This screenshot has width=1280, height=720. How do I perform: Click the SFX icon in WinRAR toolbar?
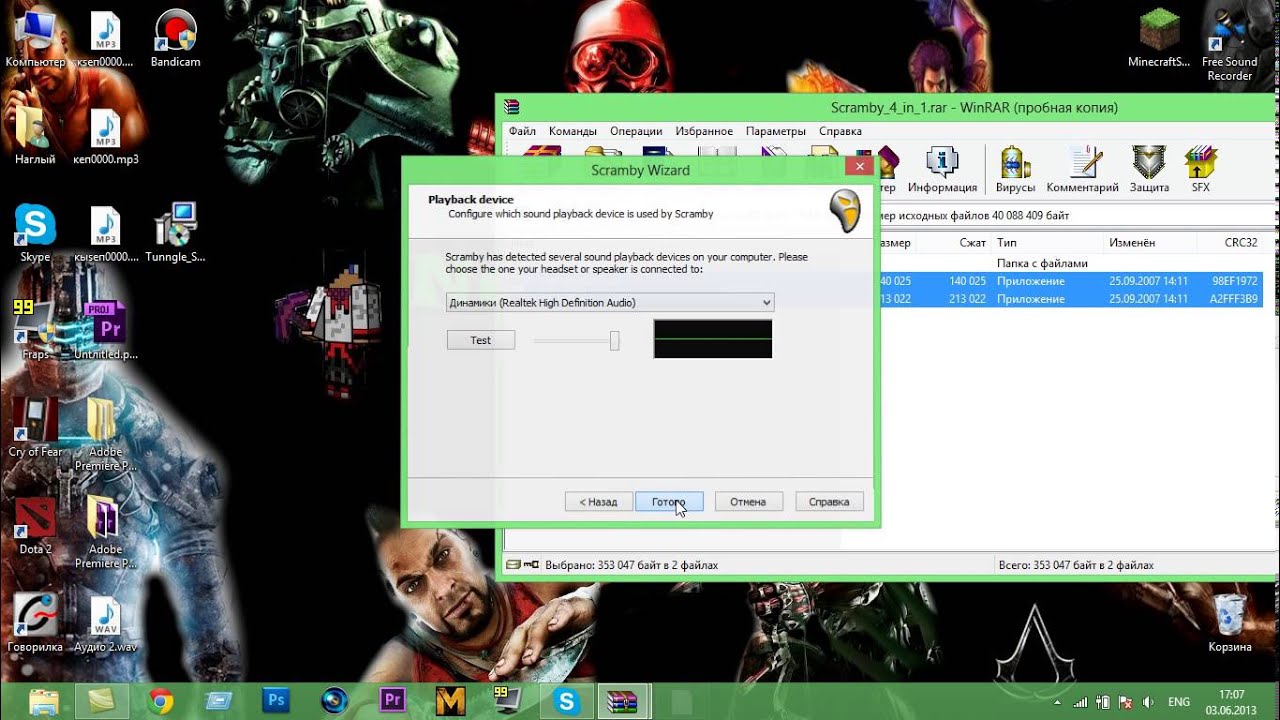(1200, 169)
